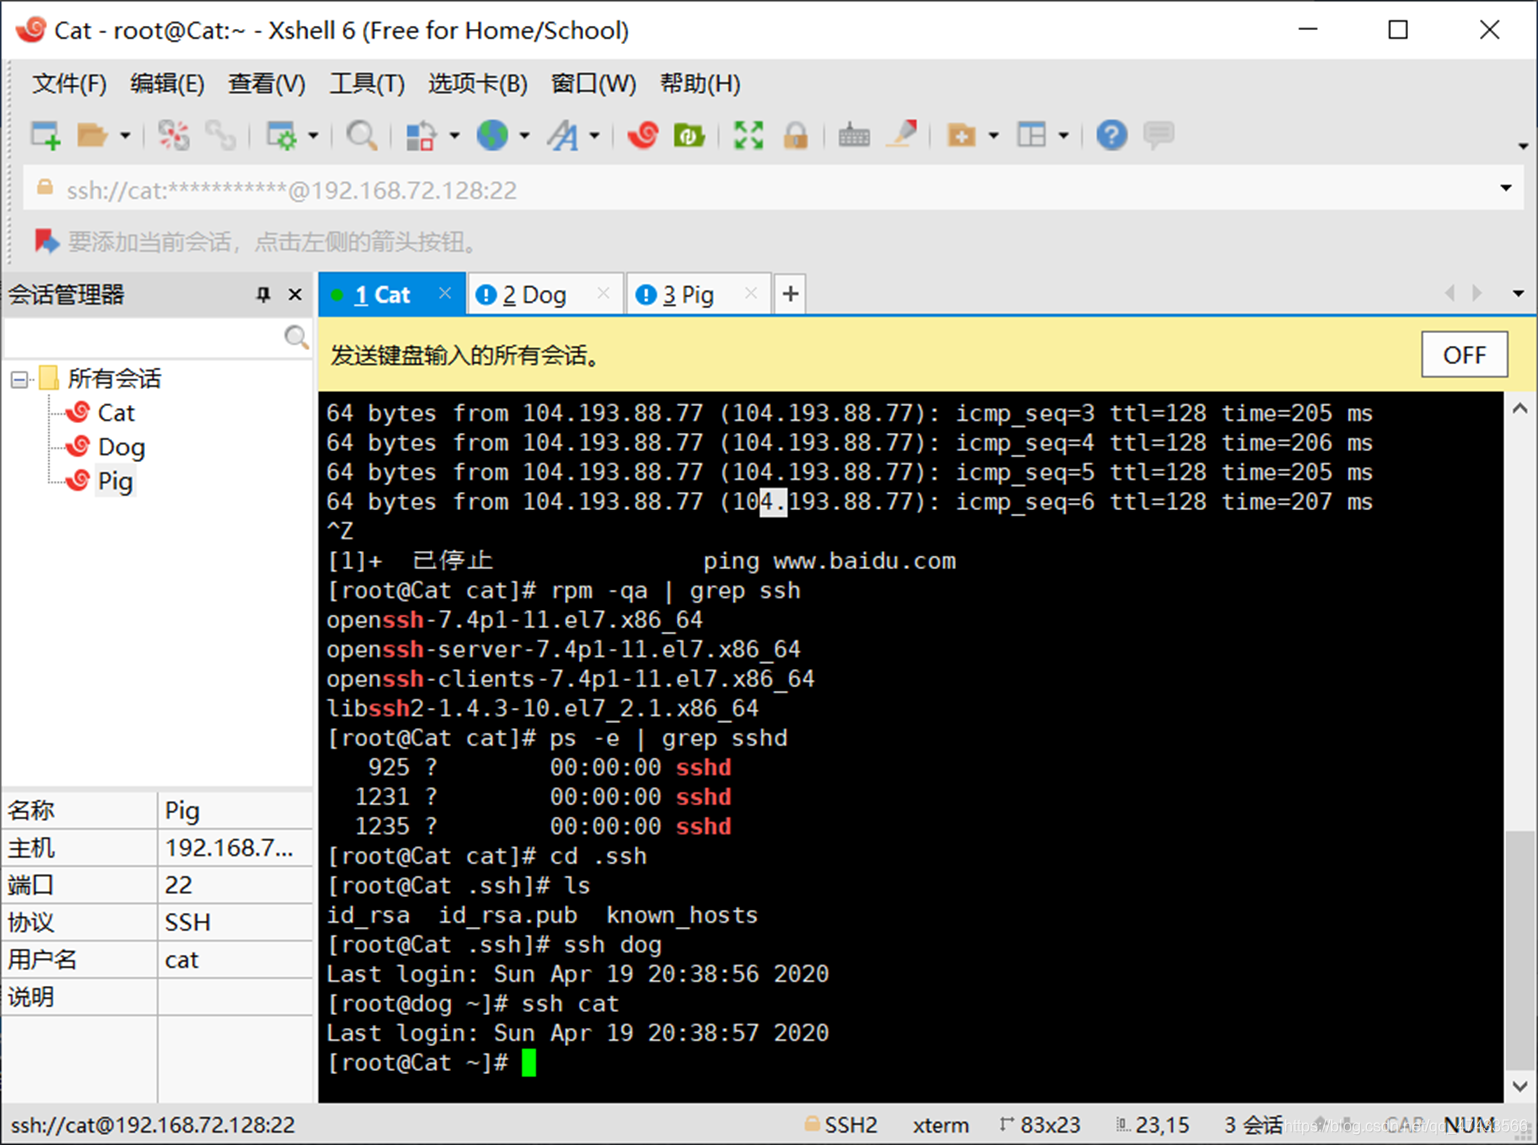Open the 帮助(H) menu
Viewport: 1538px width, 1145px height.
coord(700,83)
